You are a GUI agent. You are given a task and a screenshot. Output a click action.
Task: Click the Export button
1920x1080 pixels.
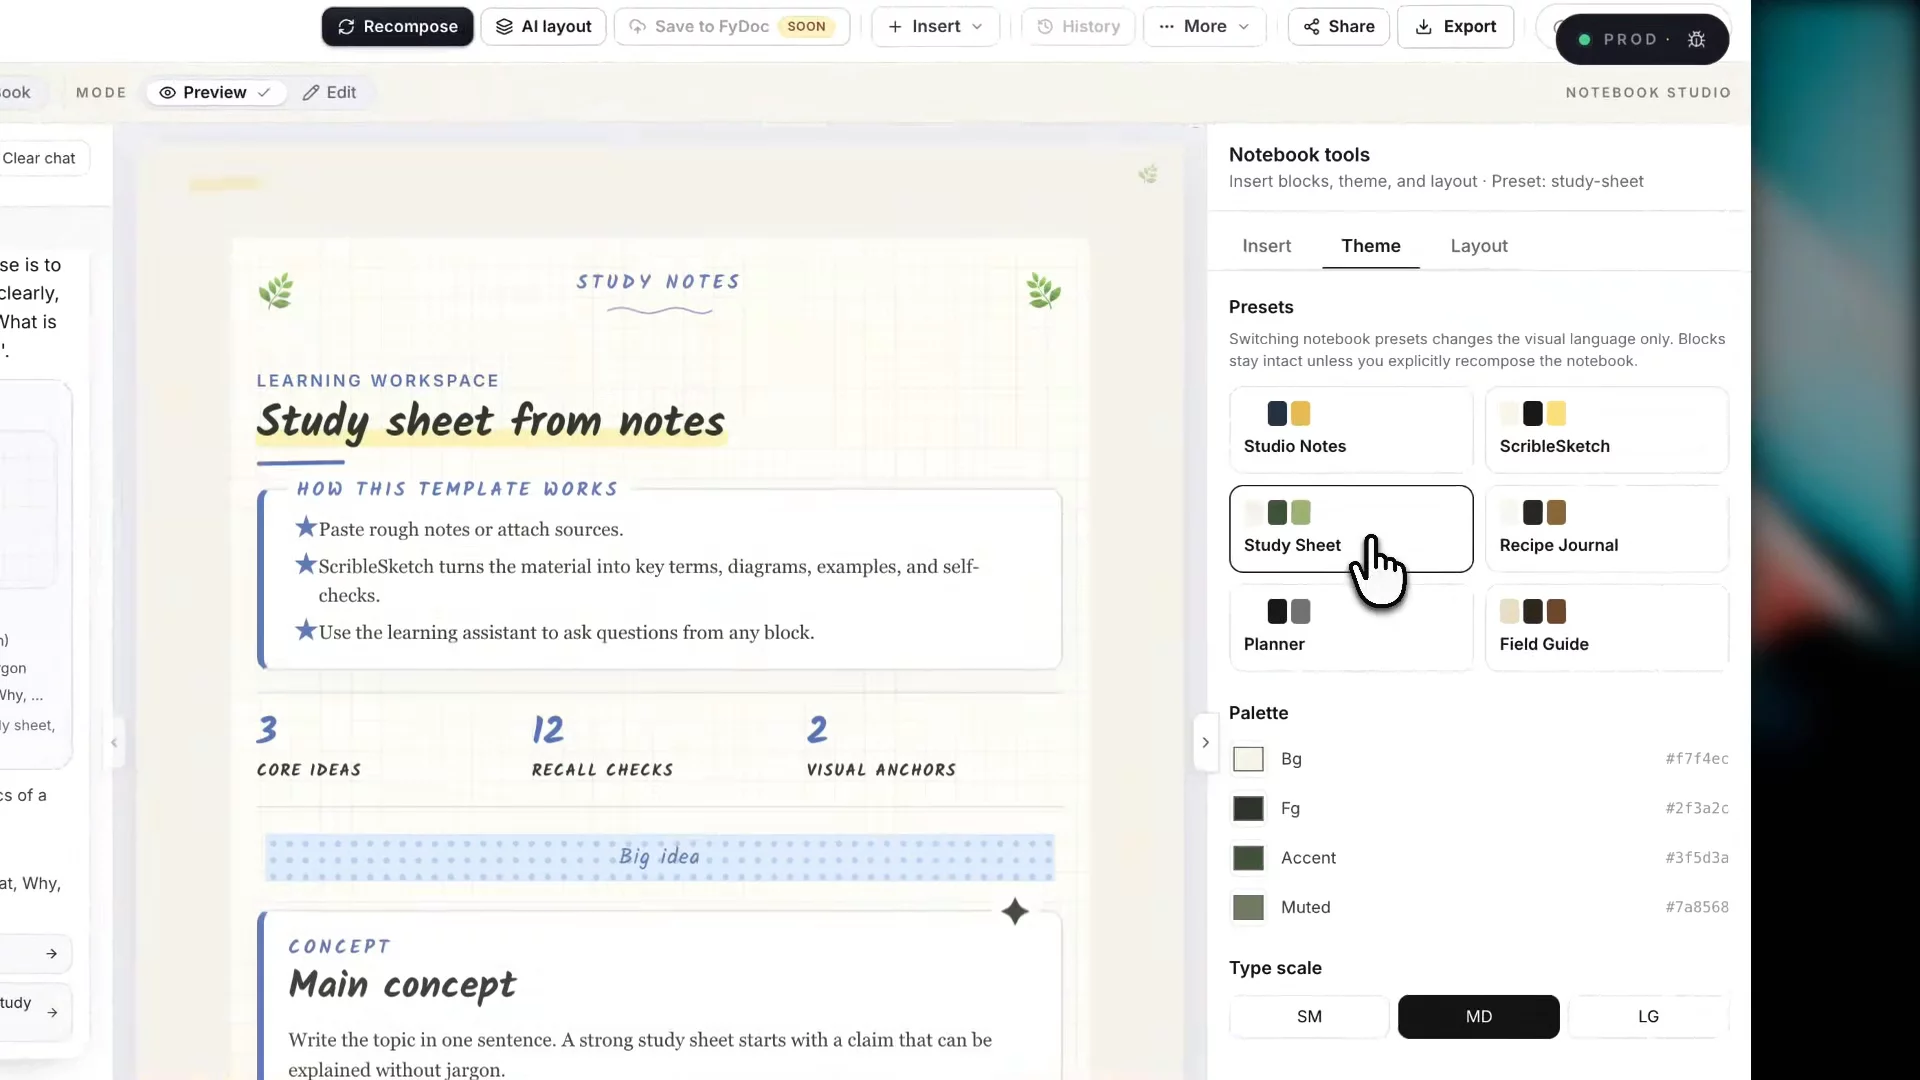pyautogui.click(x=1455, y=27)
